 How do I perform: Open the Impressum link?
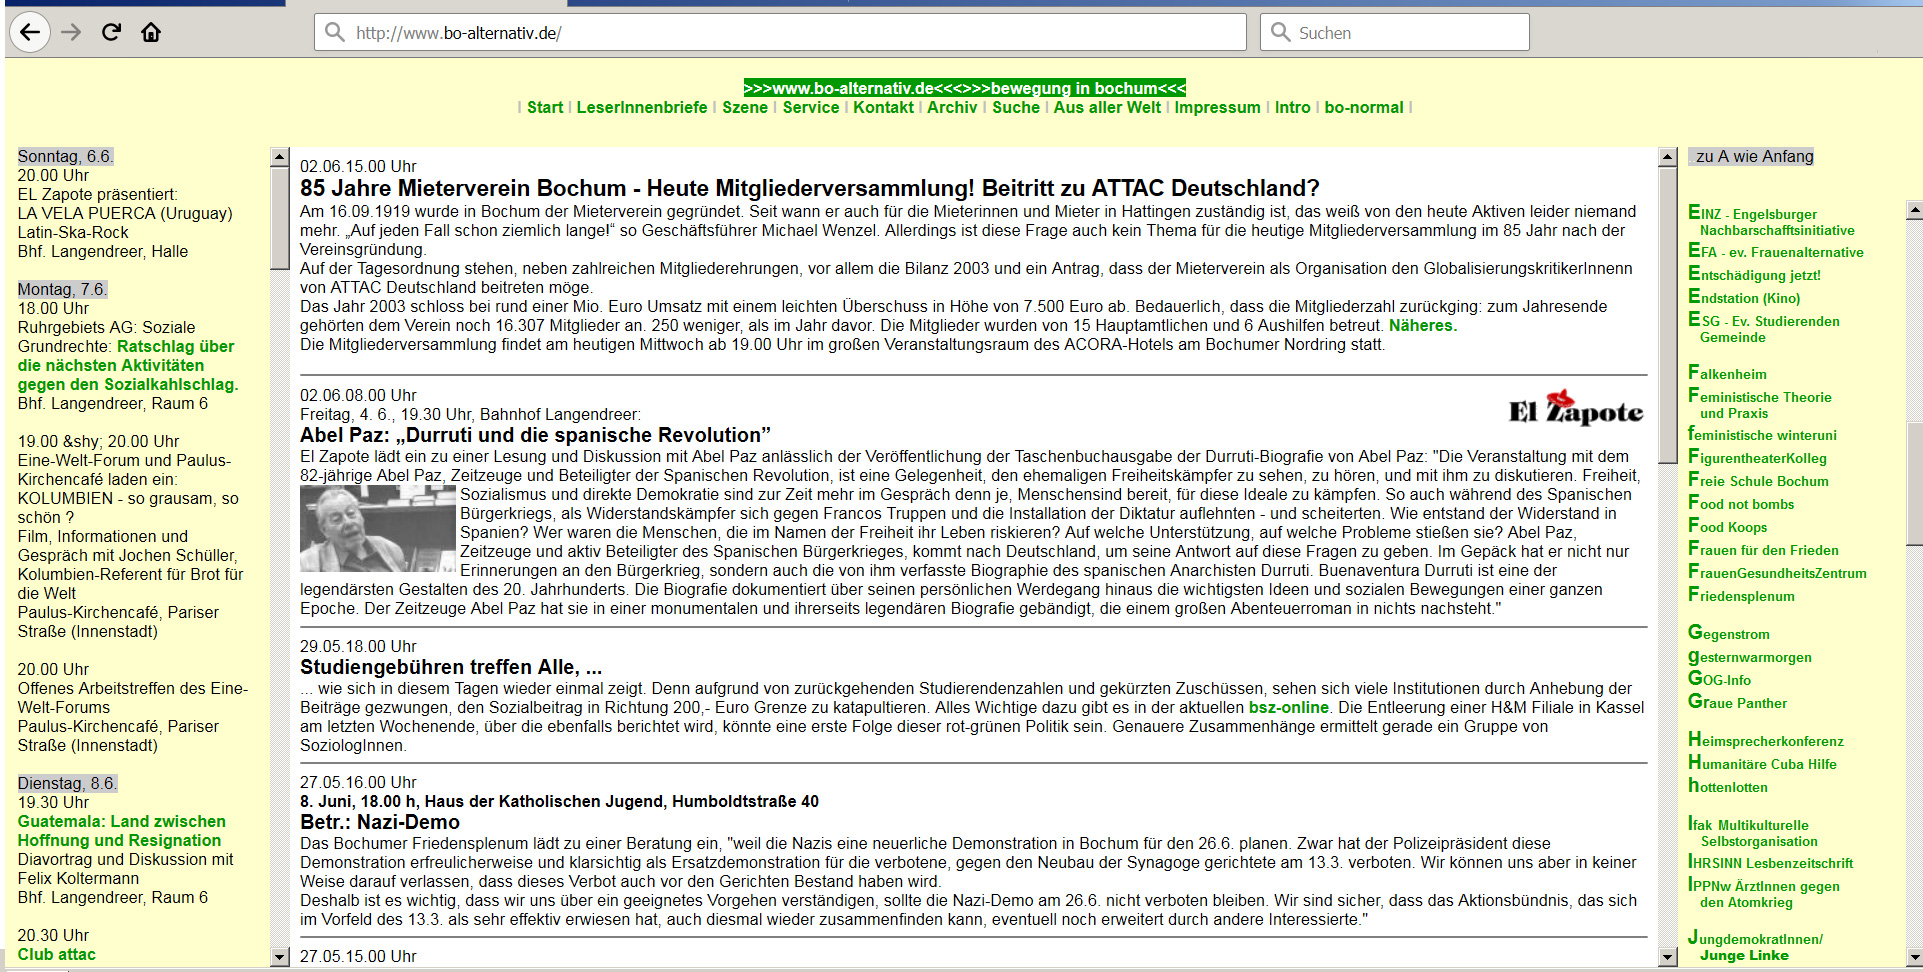tap(1217, 107)
